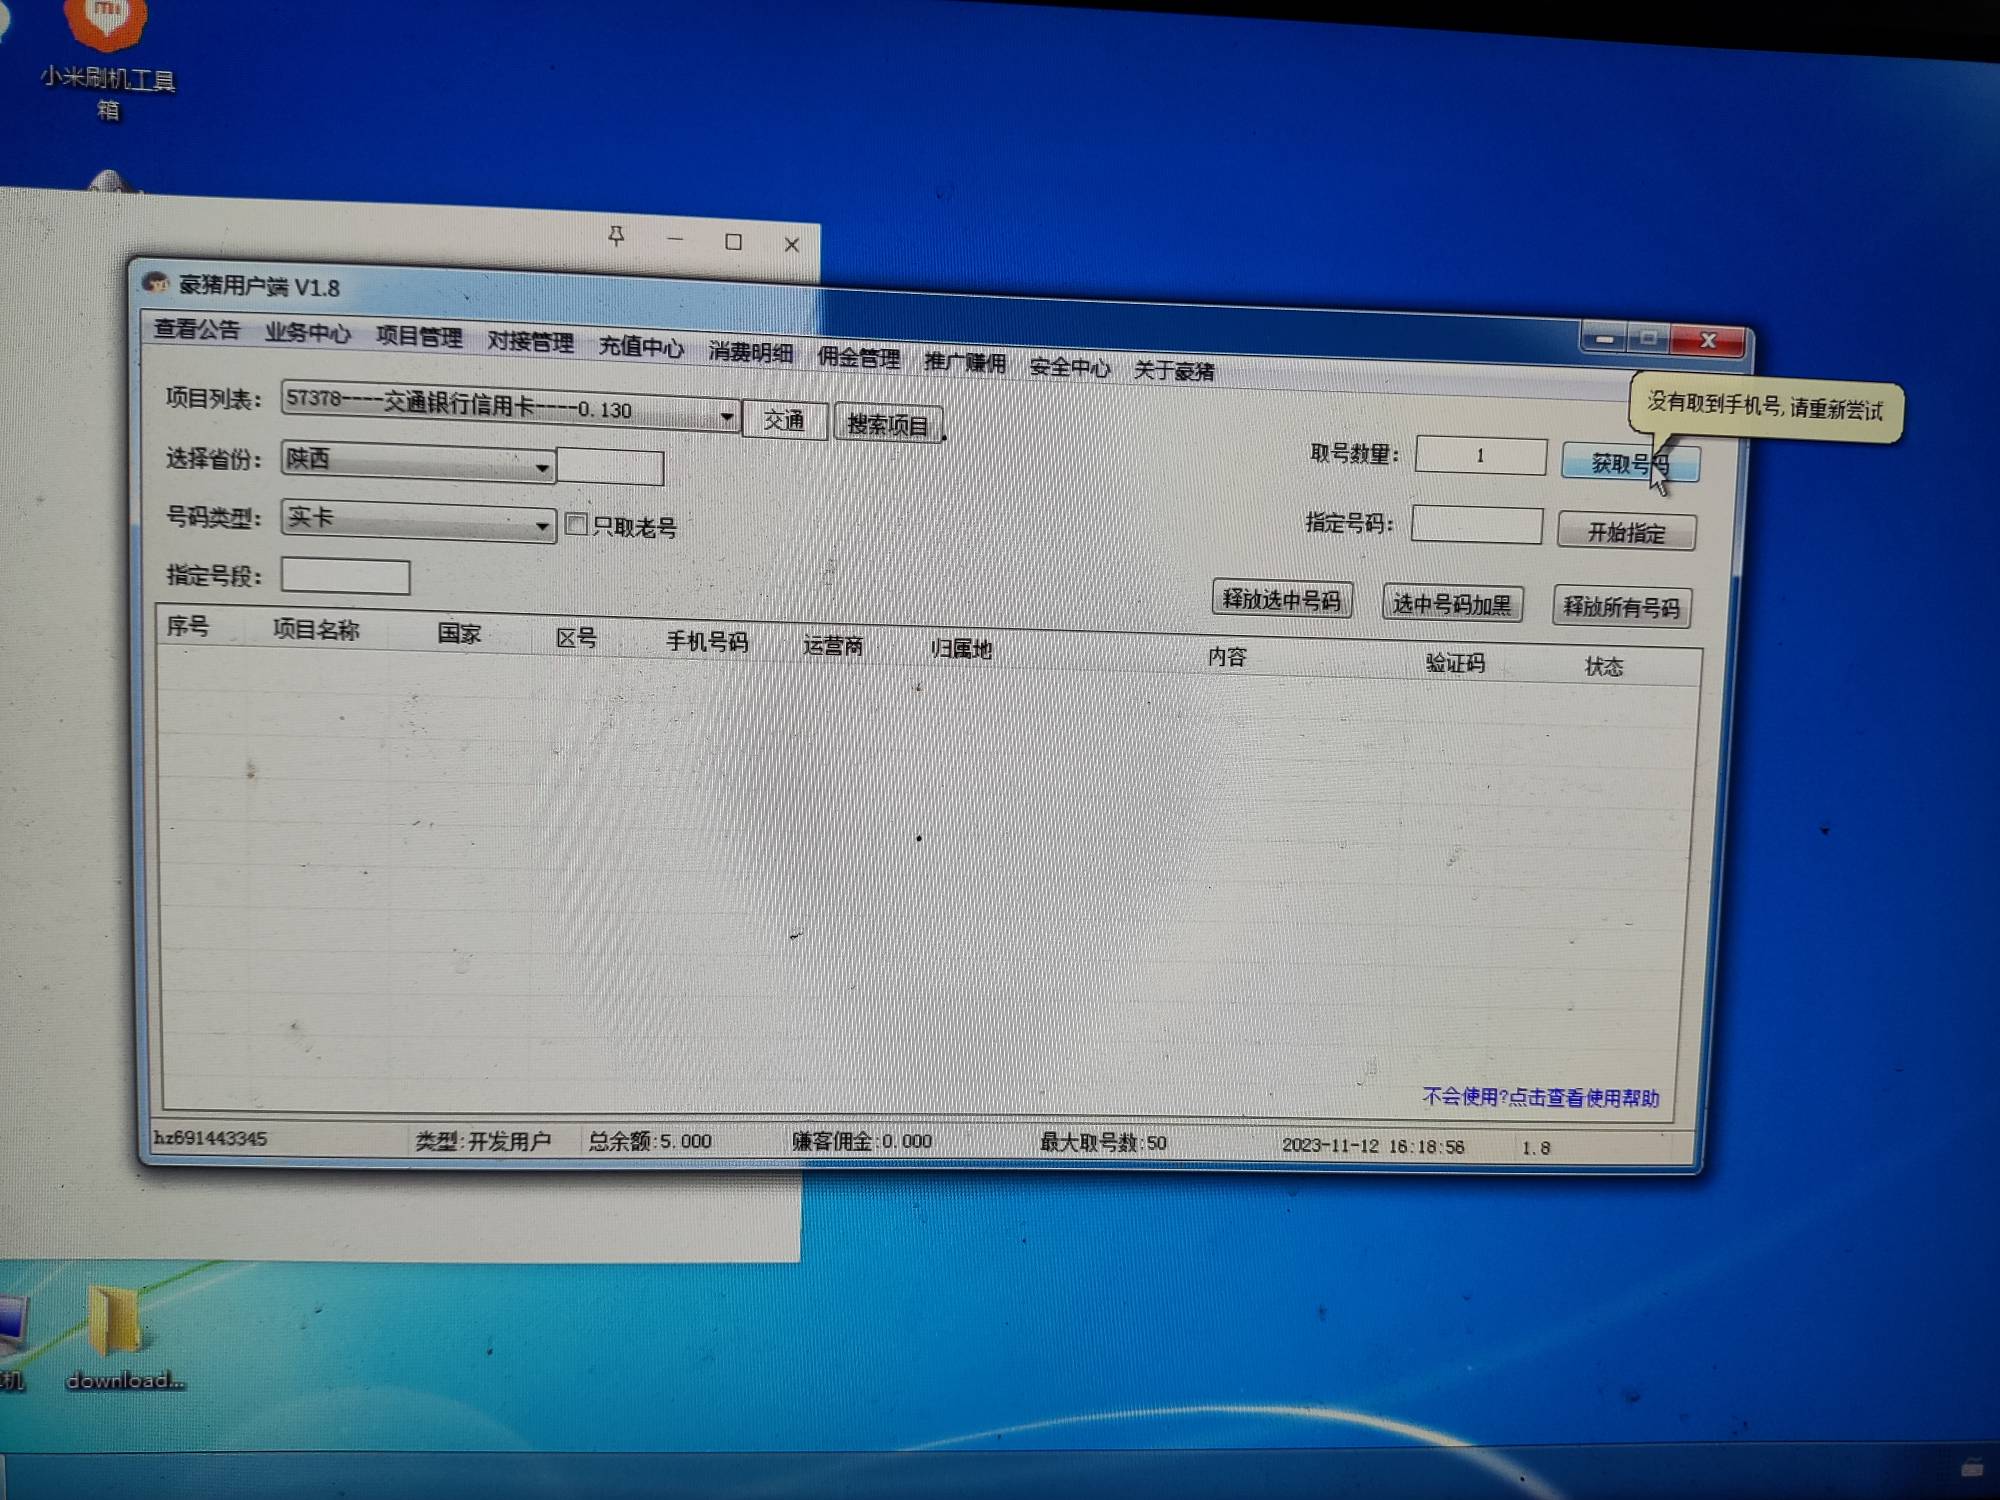Maximize the background window
This screenshot has width=2000, height=1500.
click(733, 241)
